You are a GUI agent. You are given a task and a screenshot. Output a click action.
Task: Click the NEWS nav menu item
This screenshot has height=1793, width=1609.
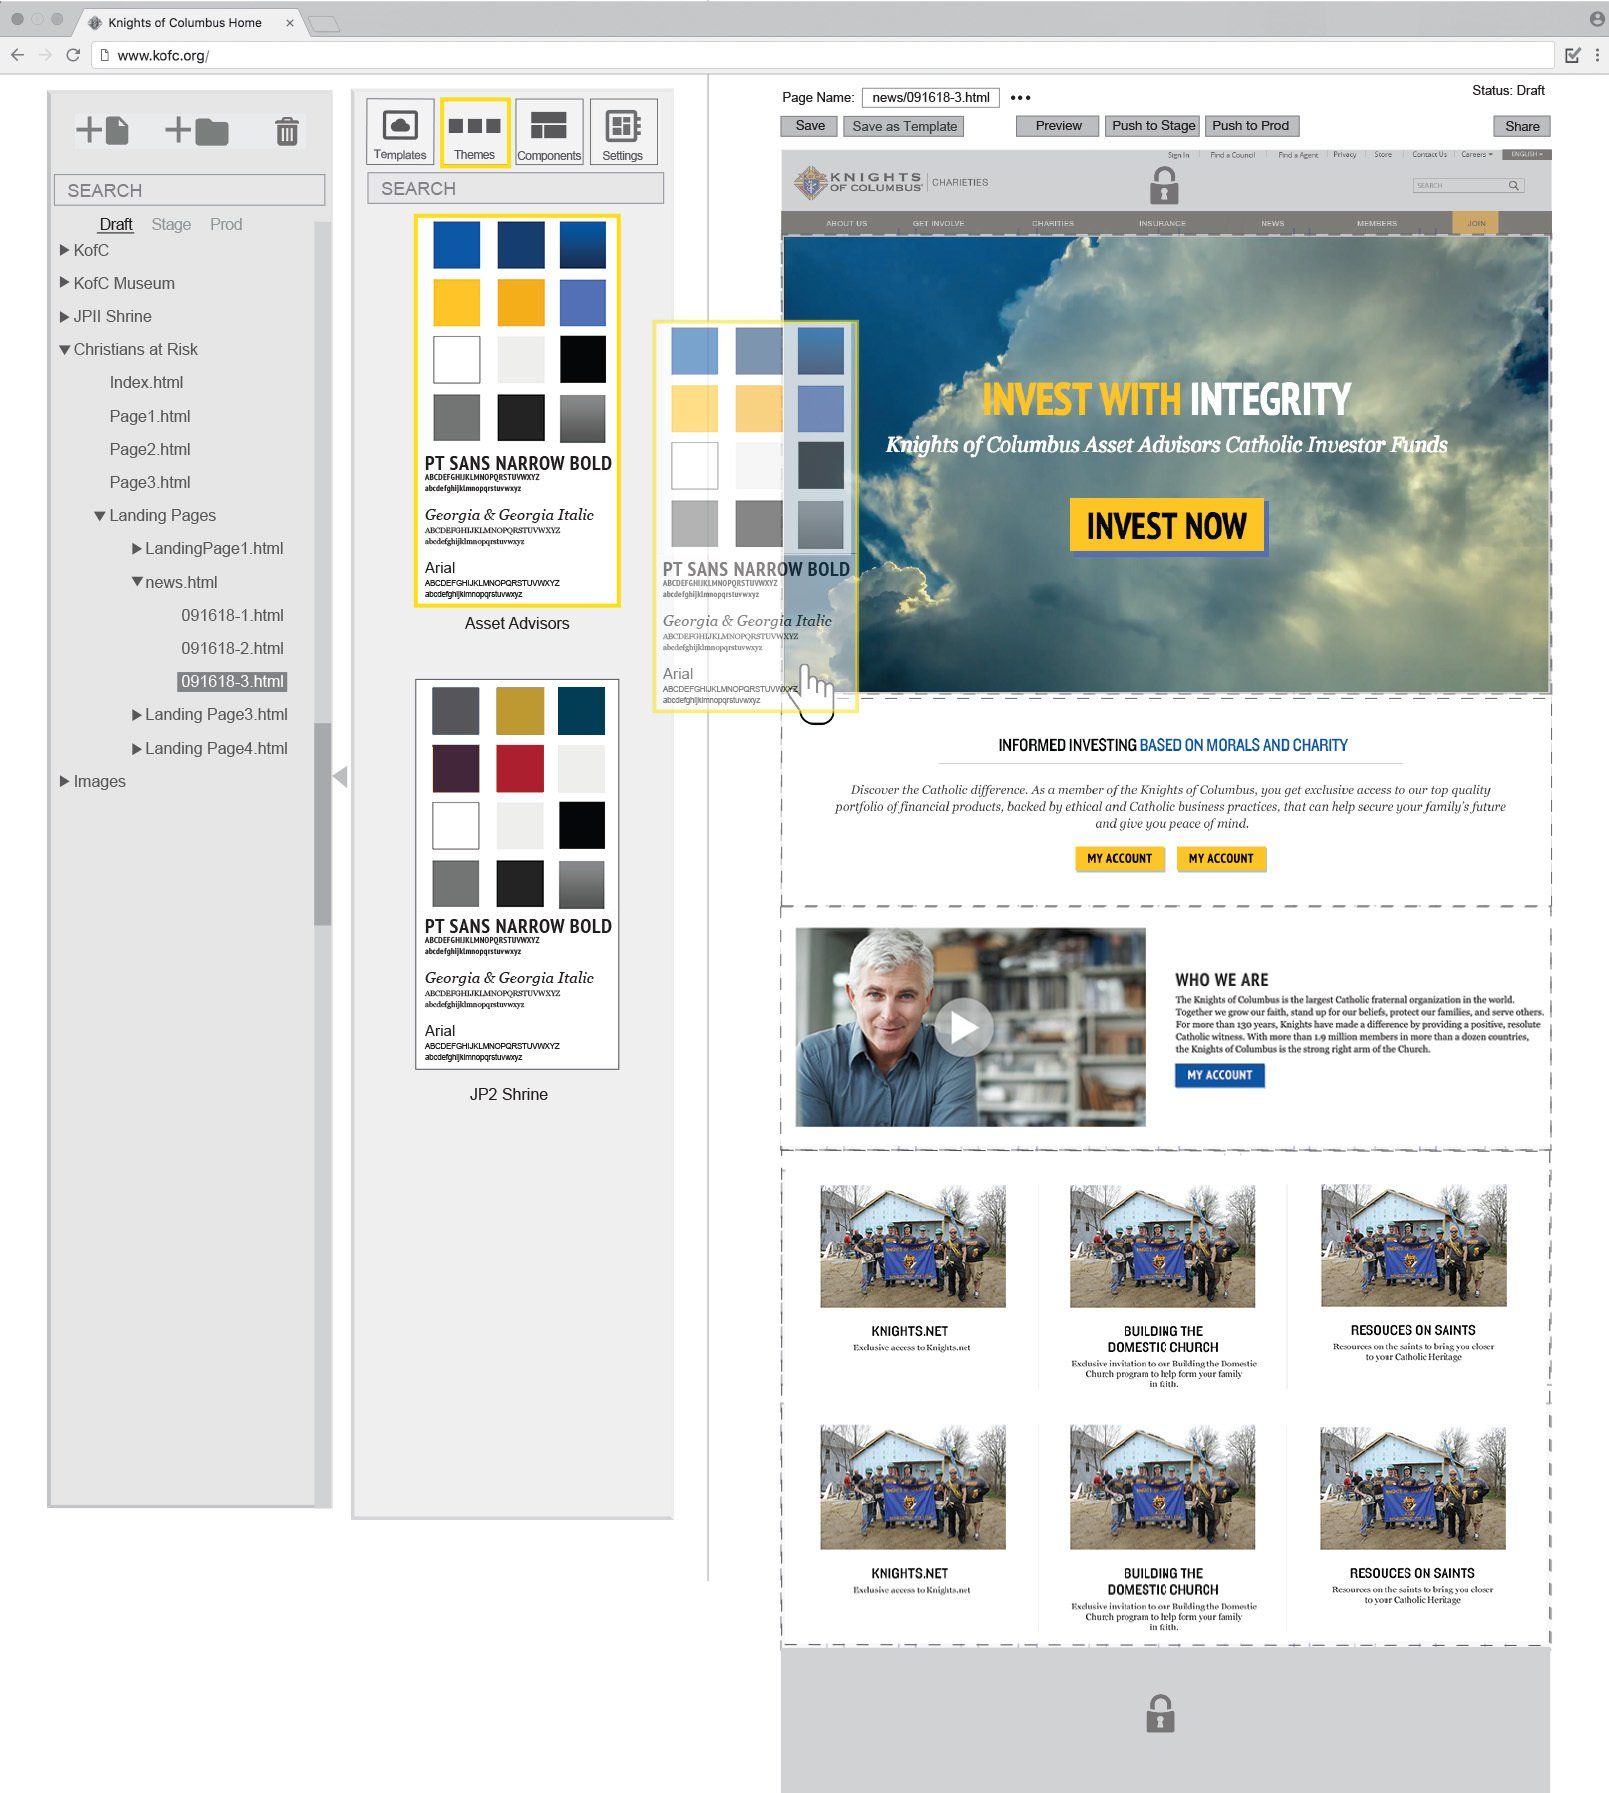tap(1272, 223)
